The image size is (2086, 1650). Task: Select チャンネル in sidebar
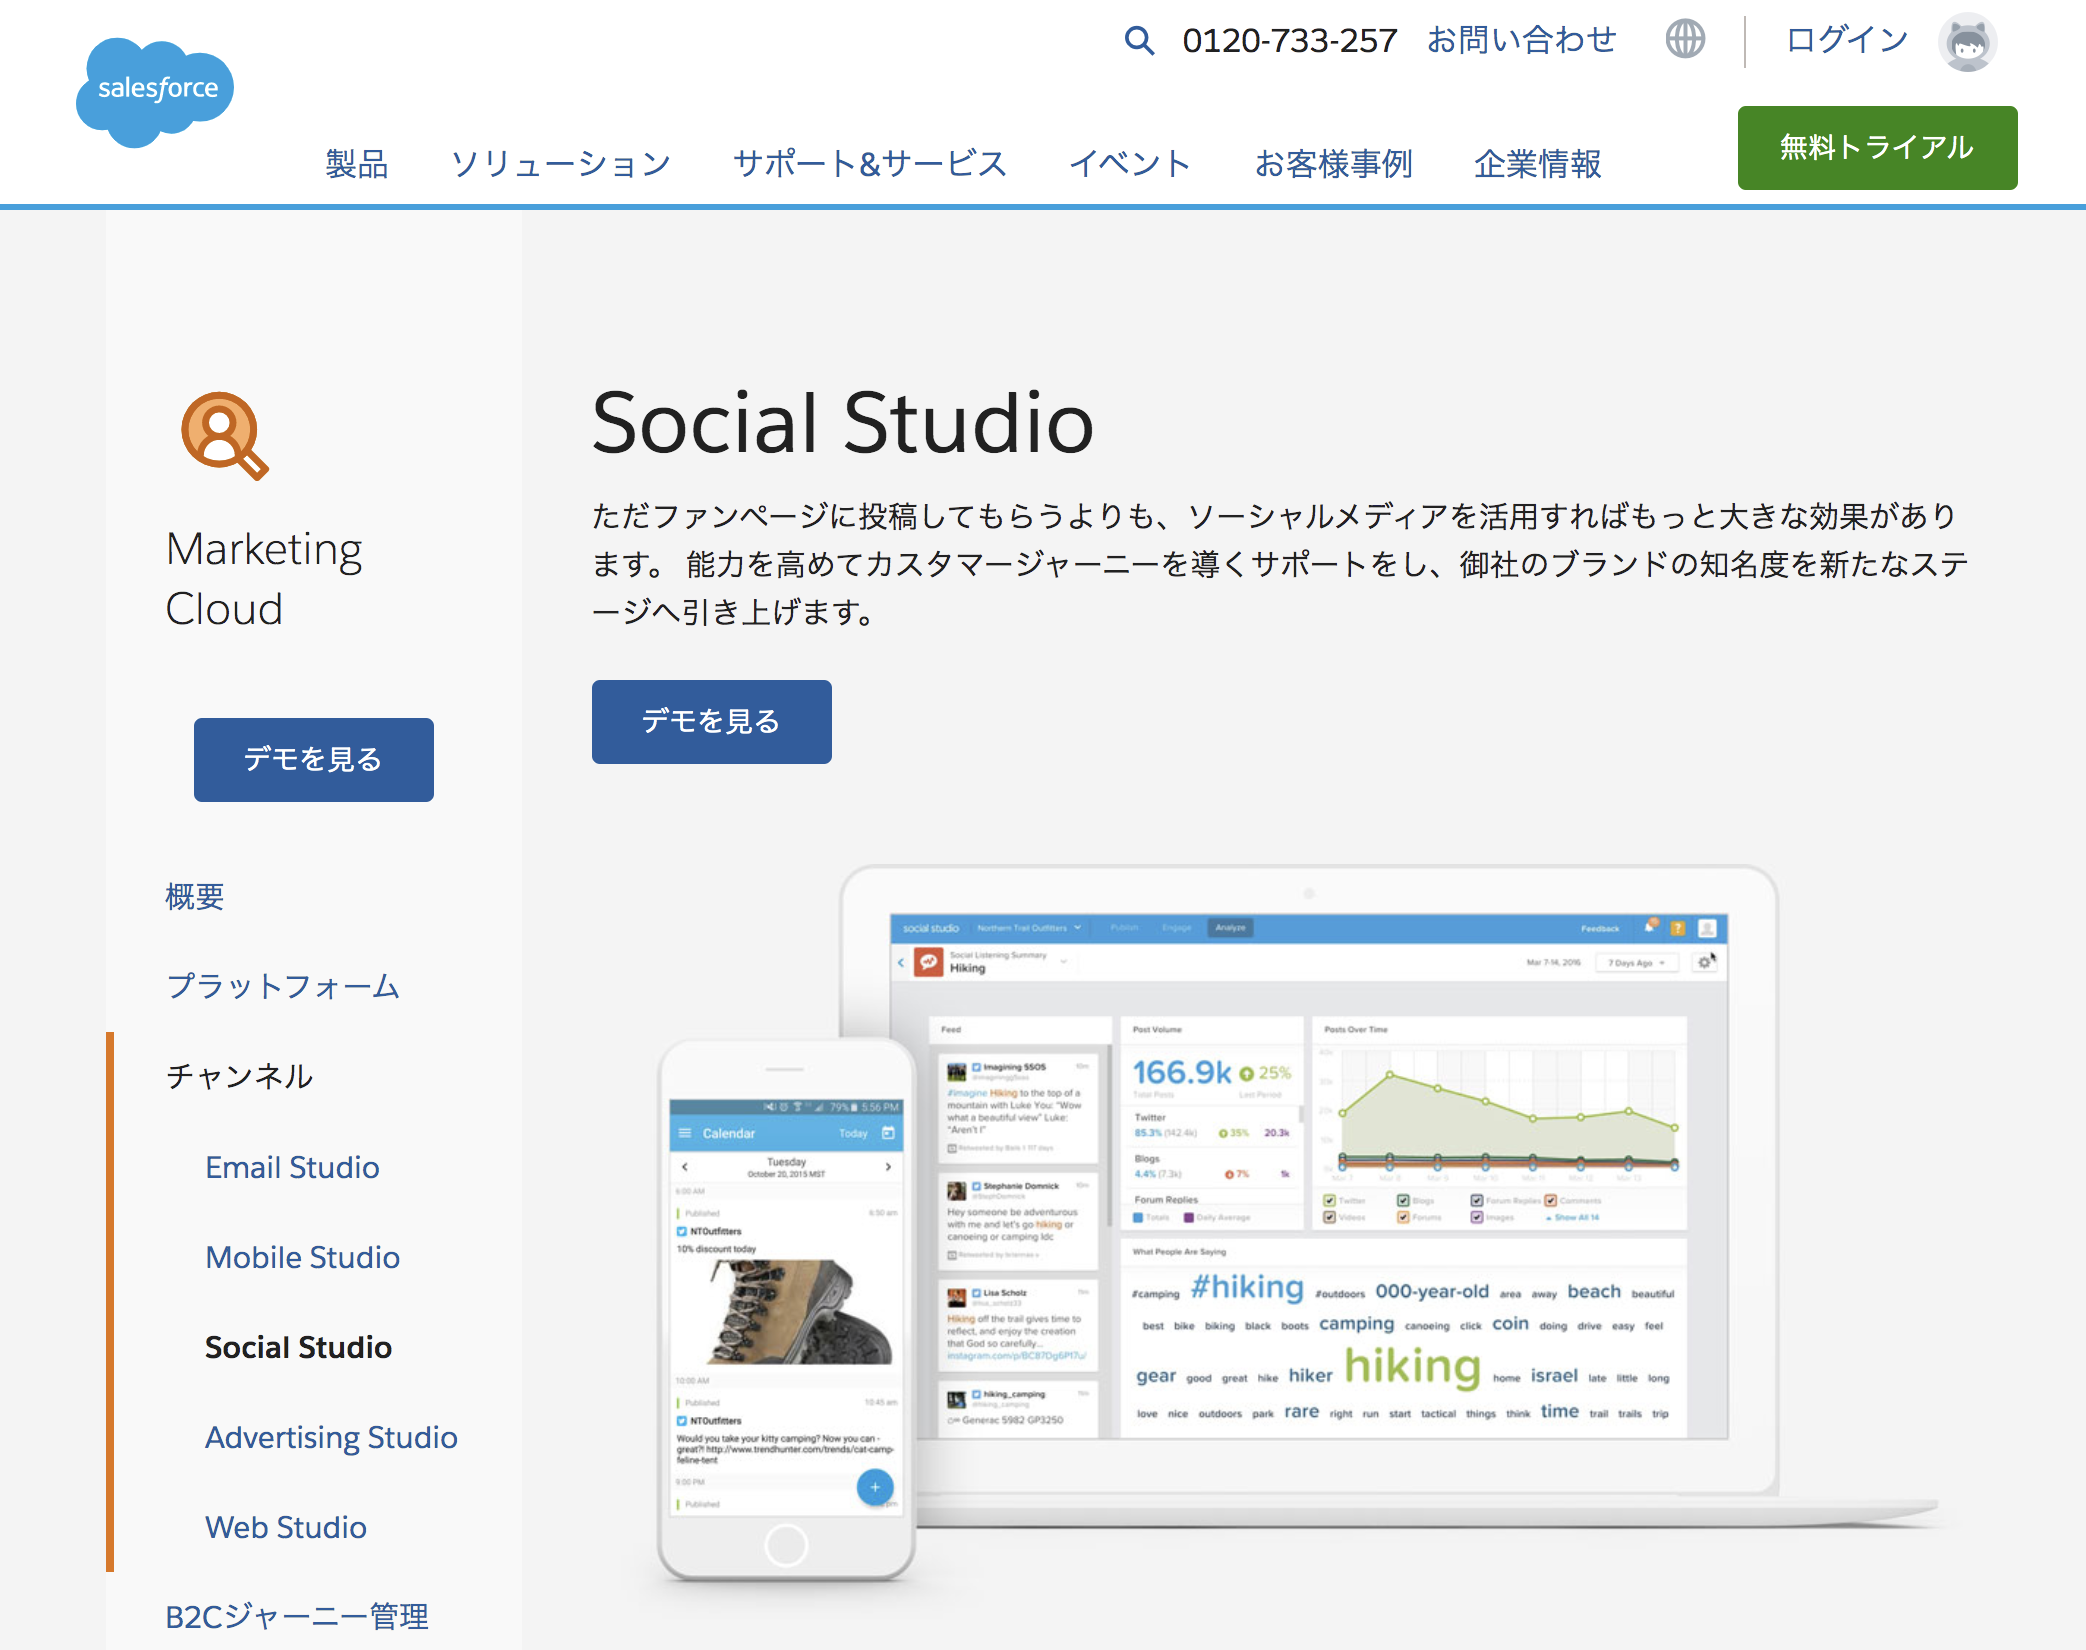240,1076
